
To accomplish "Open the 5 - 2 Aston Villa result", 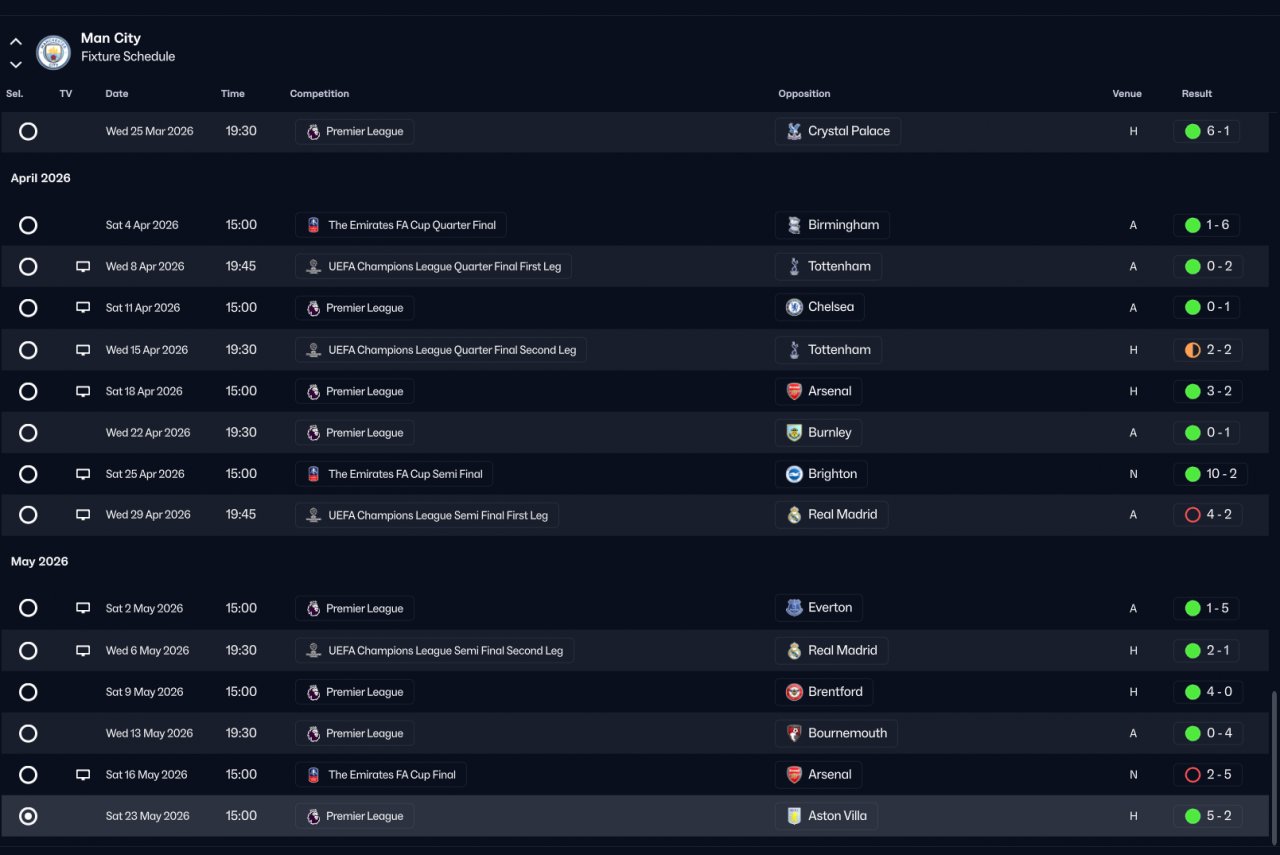I will coord(1208,816).
